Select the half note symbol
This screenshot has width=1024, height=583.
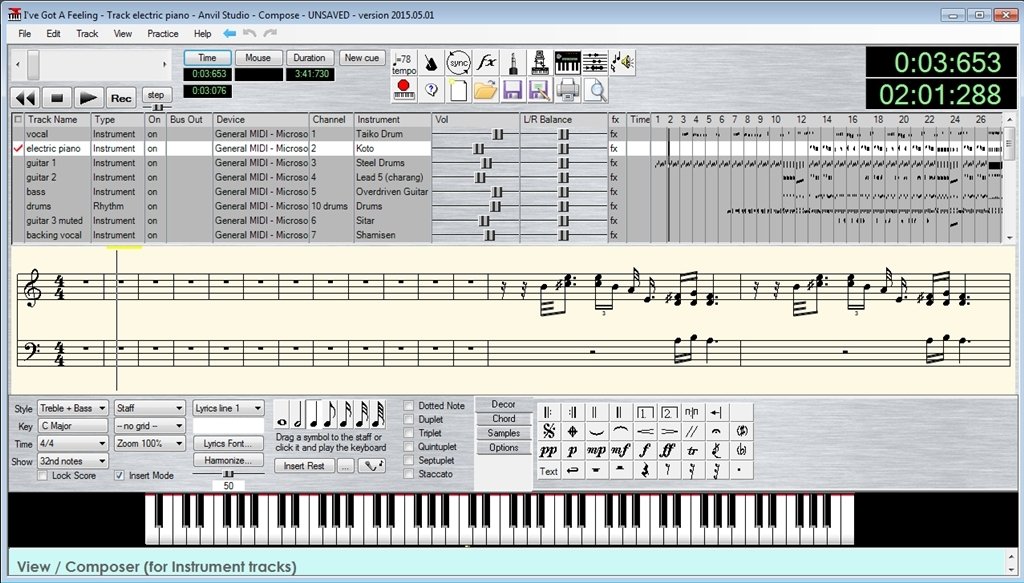[x=297, y=415]
